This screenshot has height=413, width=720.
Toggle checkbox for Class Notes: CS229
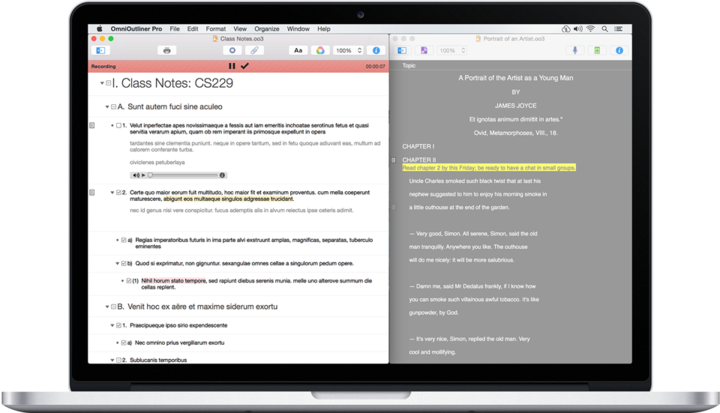(x=109, y=83)
